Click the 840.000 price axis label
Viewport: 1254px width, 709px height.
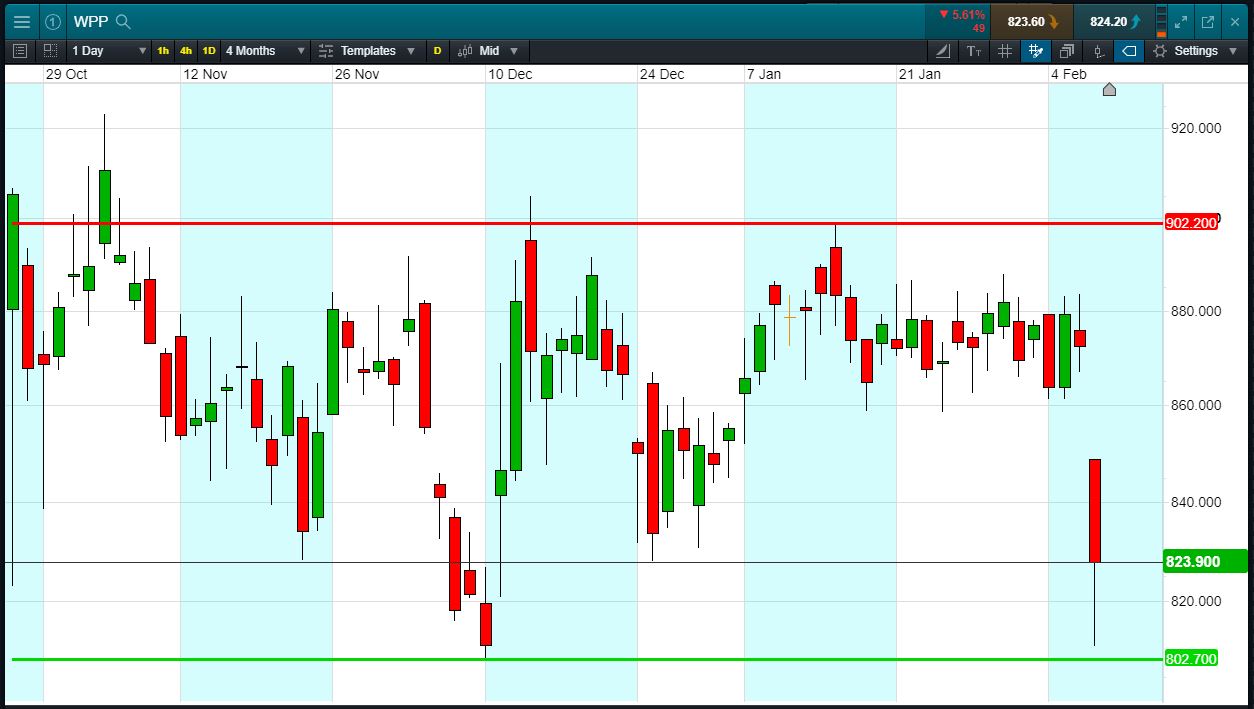(1194, 502)
